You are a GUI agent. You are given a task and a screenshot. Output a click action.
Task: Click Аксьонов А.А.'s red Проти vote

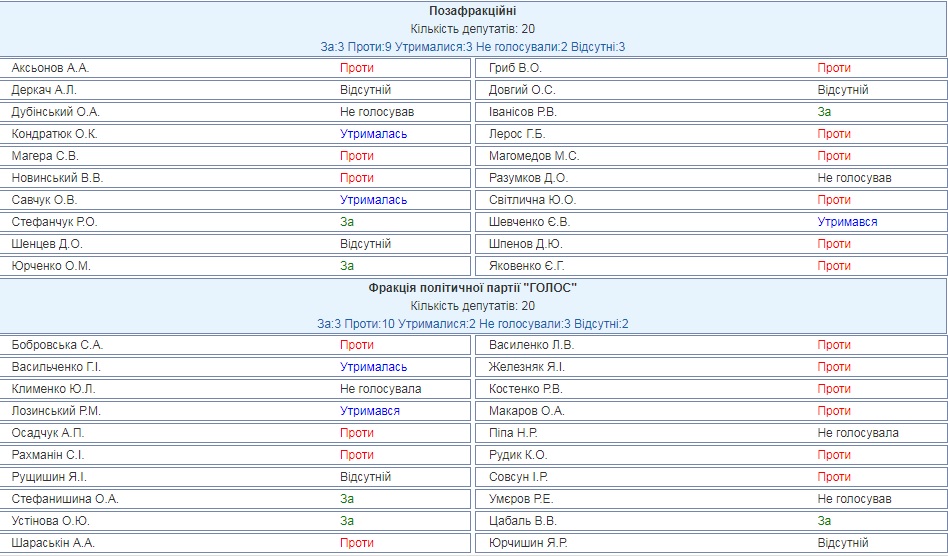tap(357, 68)
